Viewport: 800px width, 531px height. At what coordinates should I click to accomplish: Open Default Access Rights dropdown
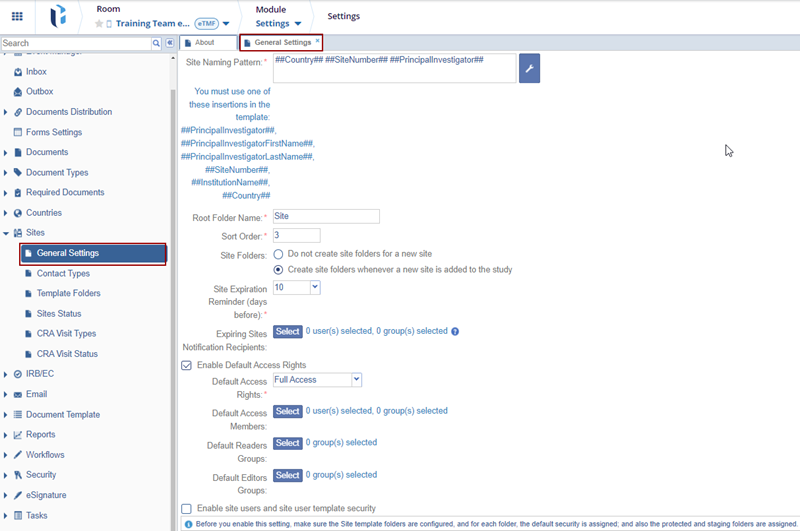[x=356, y=380]
